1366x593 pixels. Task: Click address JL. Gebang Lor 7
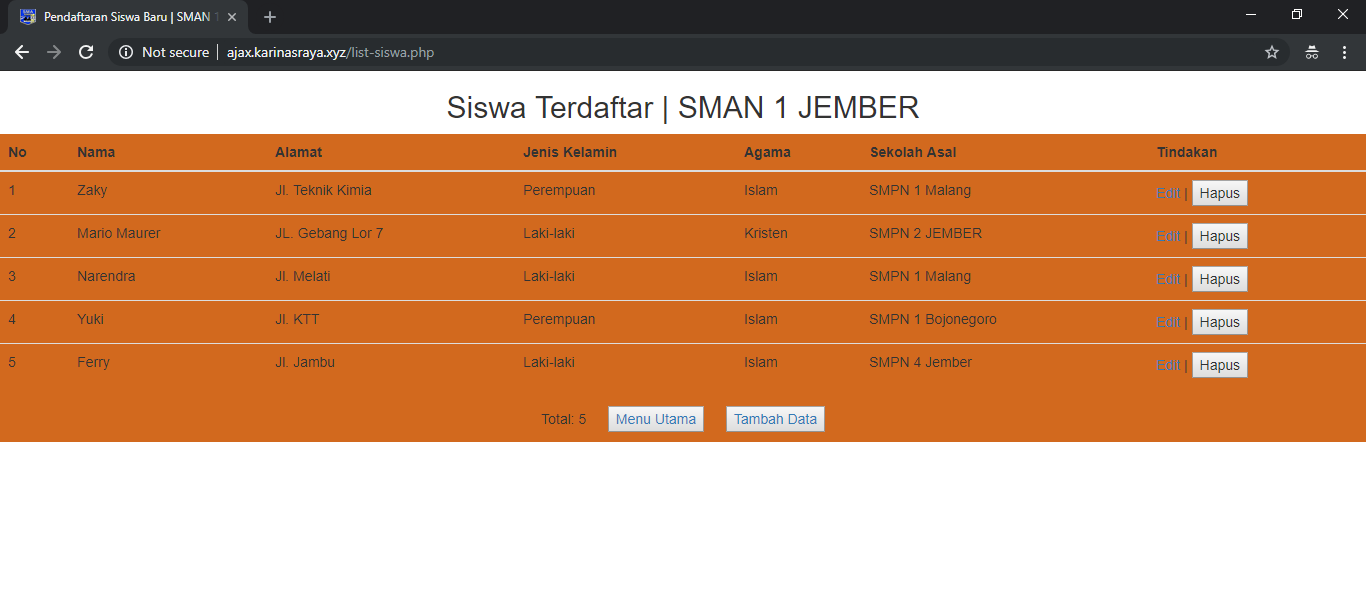point(329,233)
